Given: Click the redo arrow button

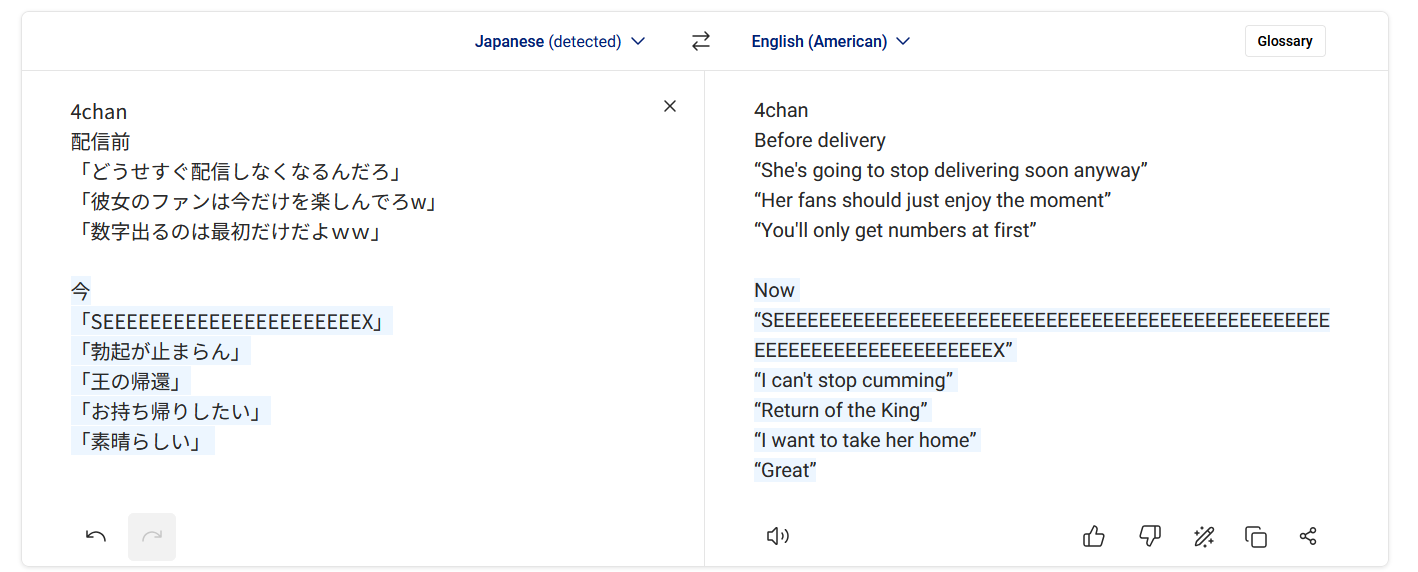Looking at the screenshot, I should click(152, 536).
